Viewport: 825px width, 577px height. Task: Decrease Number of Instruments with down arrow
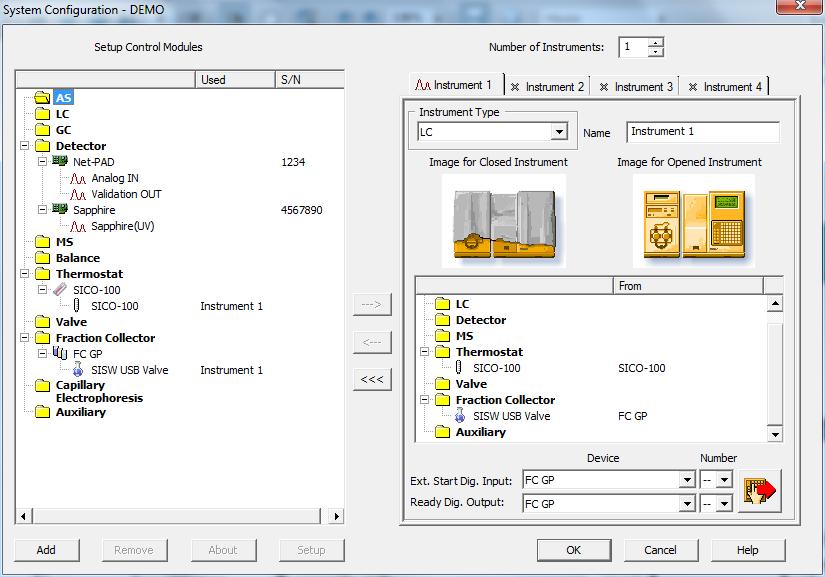656,52
